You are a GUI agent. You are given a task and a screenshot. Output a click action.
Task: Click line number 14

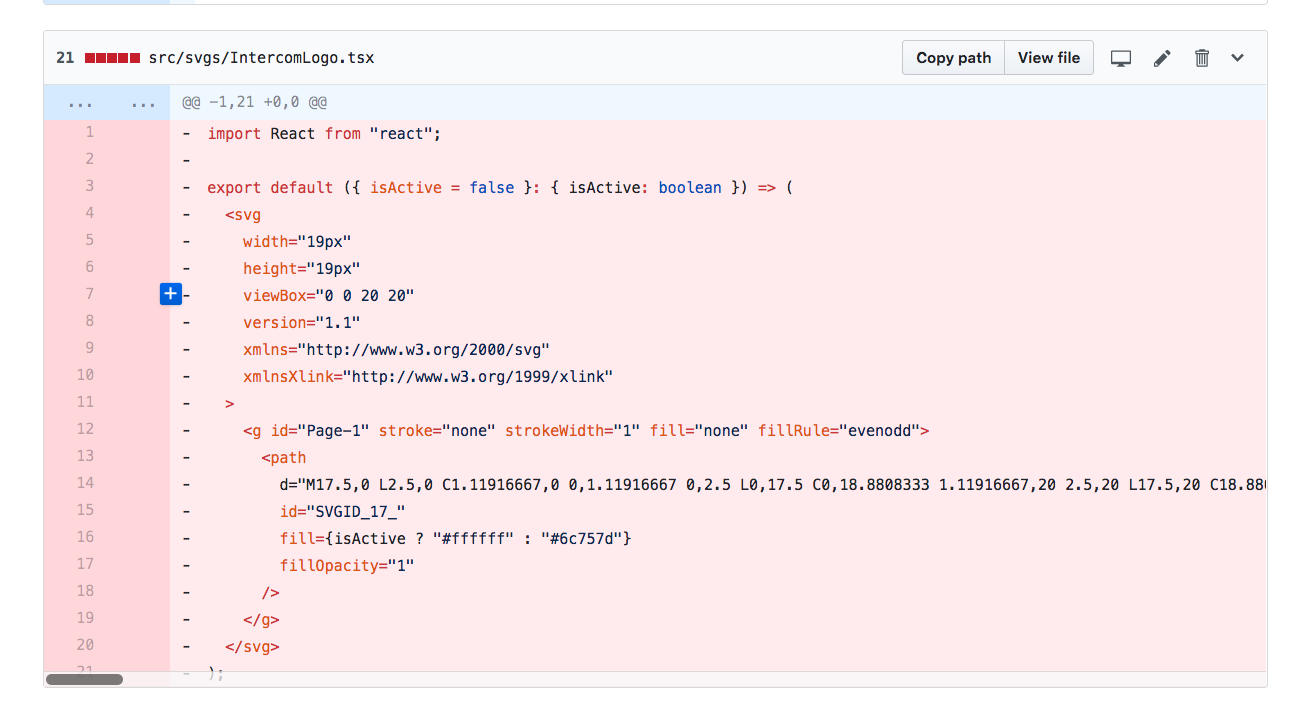(x=85, y=483)
